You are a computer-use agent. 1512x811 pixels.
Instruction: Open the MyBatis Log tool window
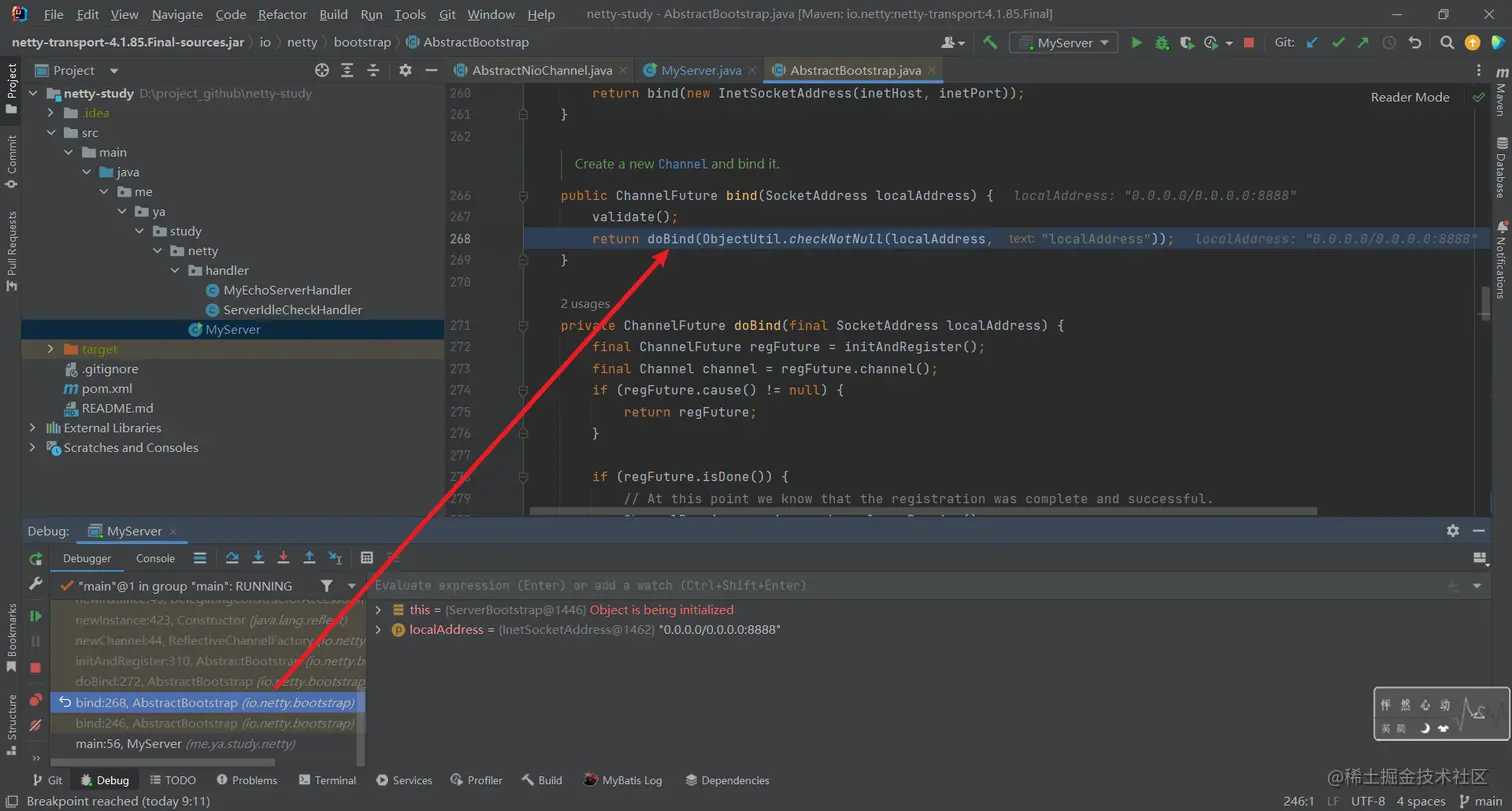[x=625, y=780]
